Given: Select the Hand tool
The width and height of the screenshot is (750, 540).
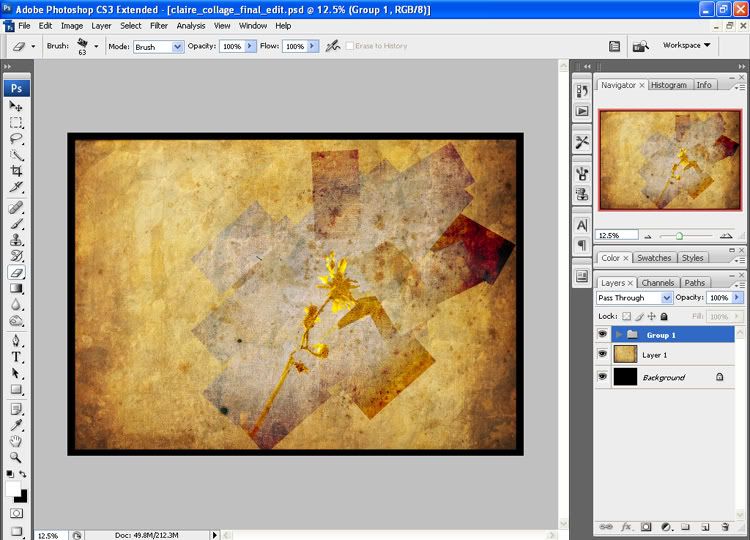Looking at the screenshot, I should tap(16, 441).
